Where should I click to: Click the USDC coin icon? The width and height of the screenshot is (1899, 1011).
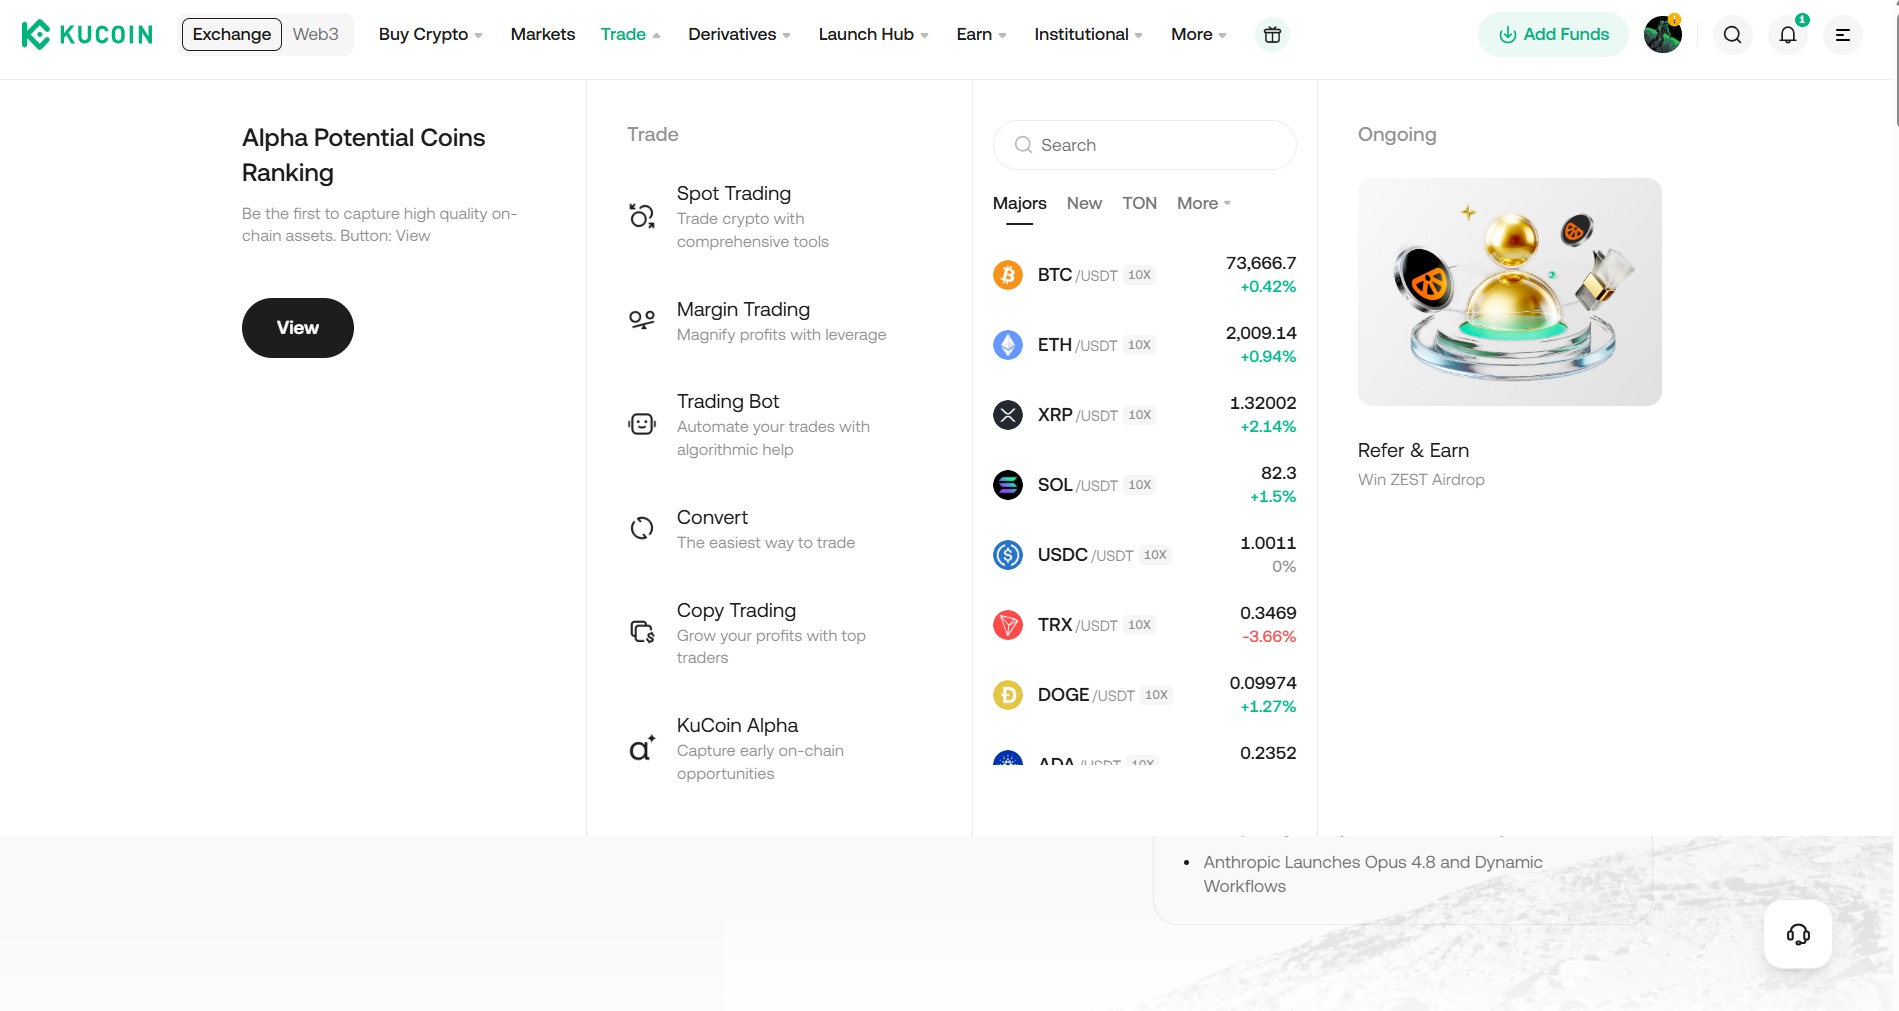tap(1008, 555)
